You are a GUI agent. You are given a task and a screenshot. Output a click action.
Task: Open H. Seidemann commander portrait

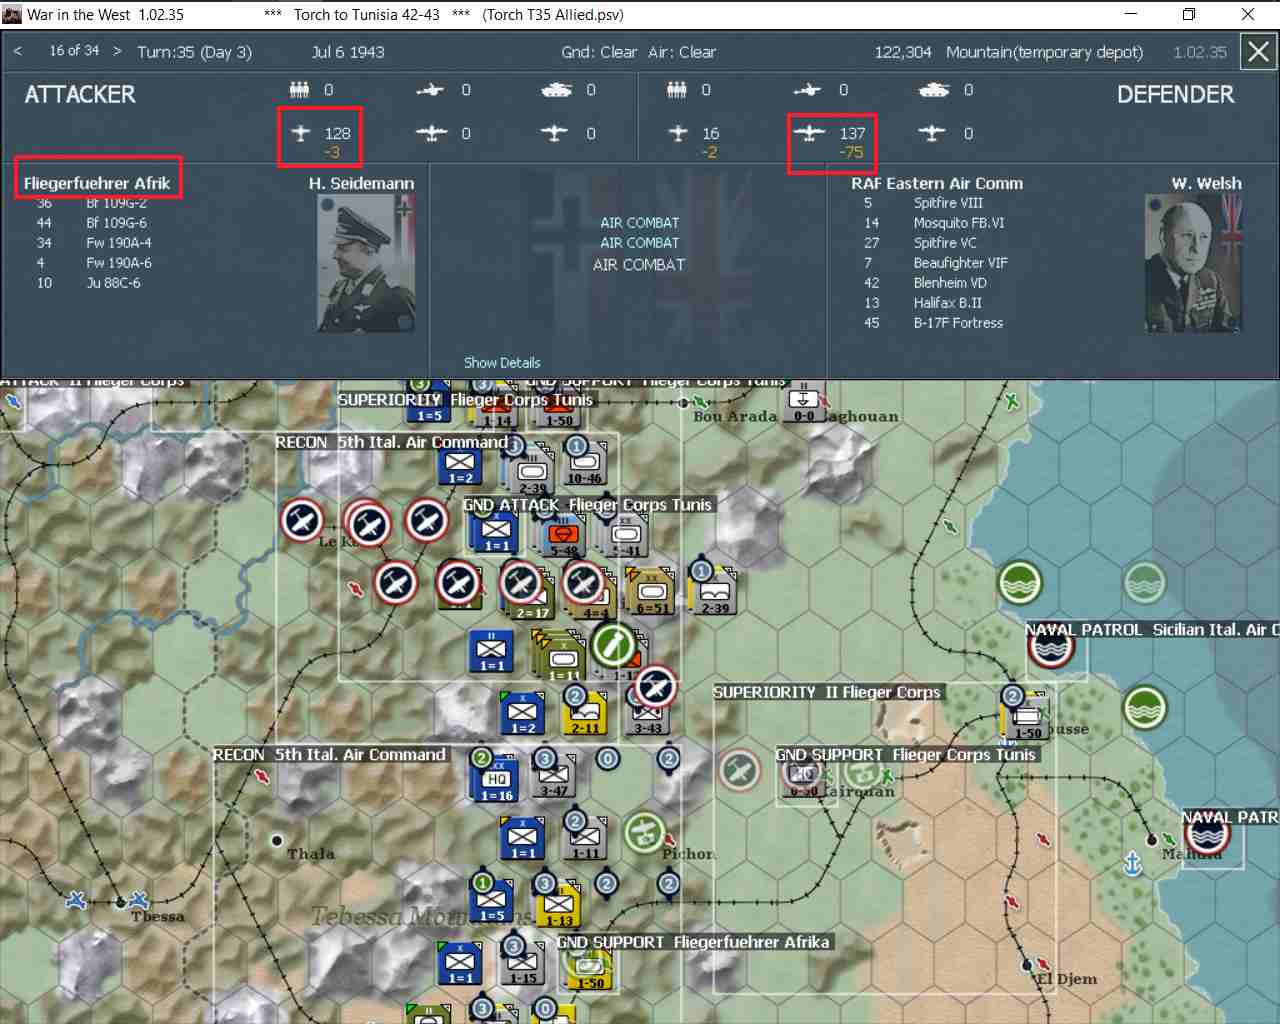tap(366, 263)
